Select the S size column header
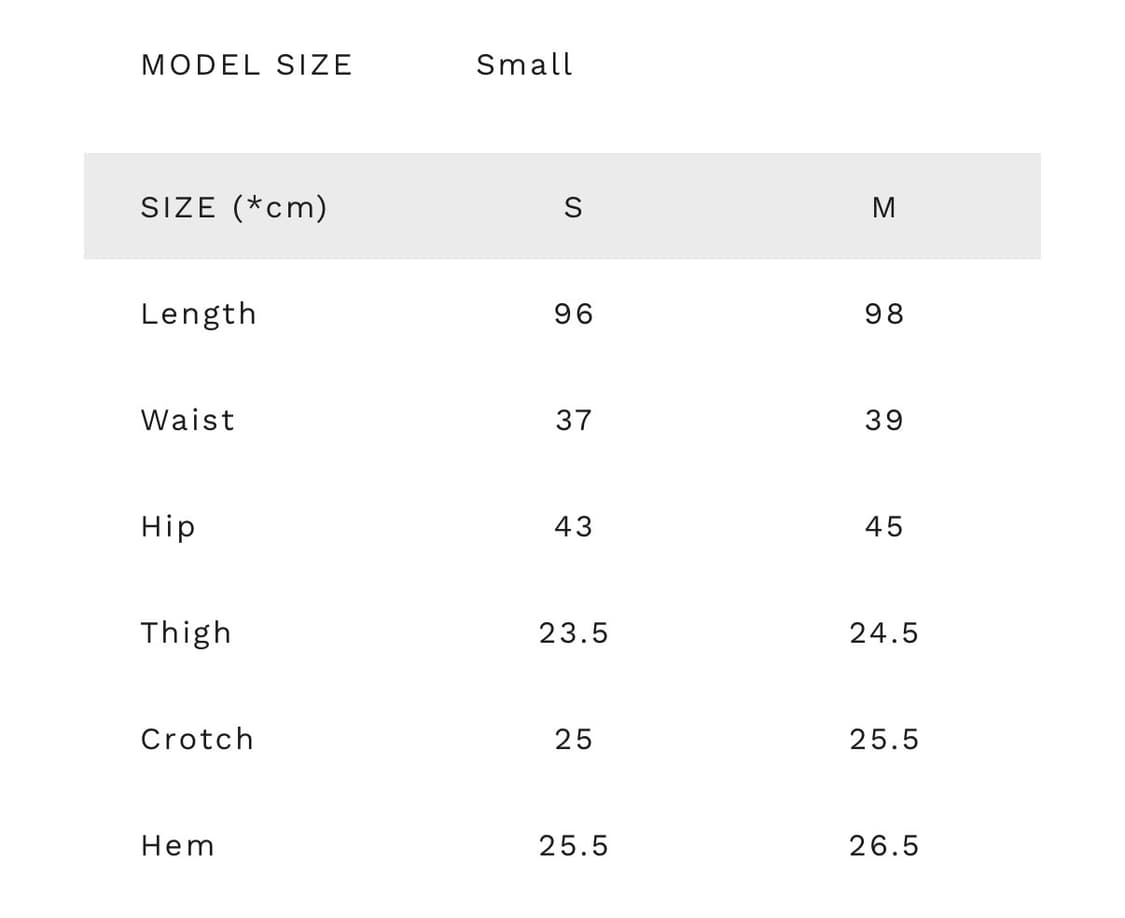Screen dimensions: 1125x918 [x=573, y=207]
